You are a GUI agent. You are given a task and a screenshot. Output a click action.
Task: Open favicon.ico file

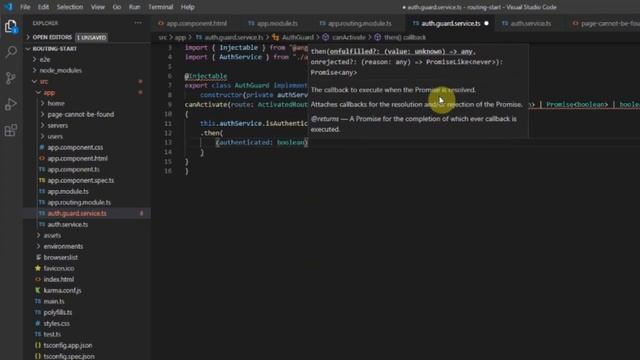click(59, 269)
